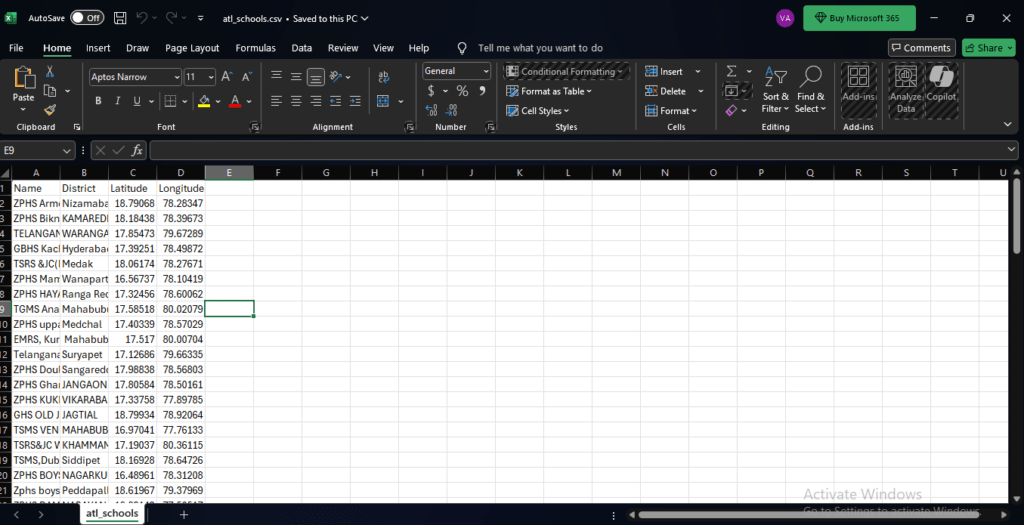Image resolution: width=1024 pixels, height=525 pixels.
Task: Align text left in cell
Action: tap(276, 101)
